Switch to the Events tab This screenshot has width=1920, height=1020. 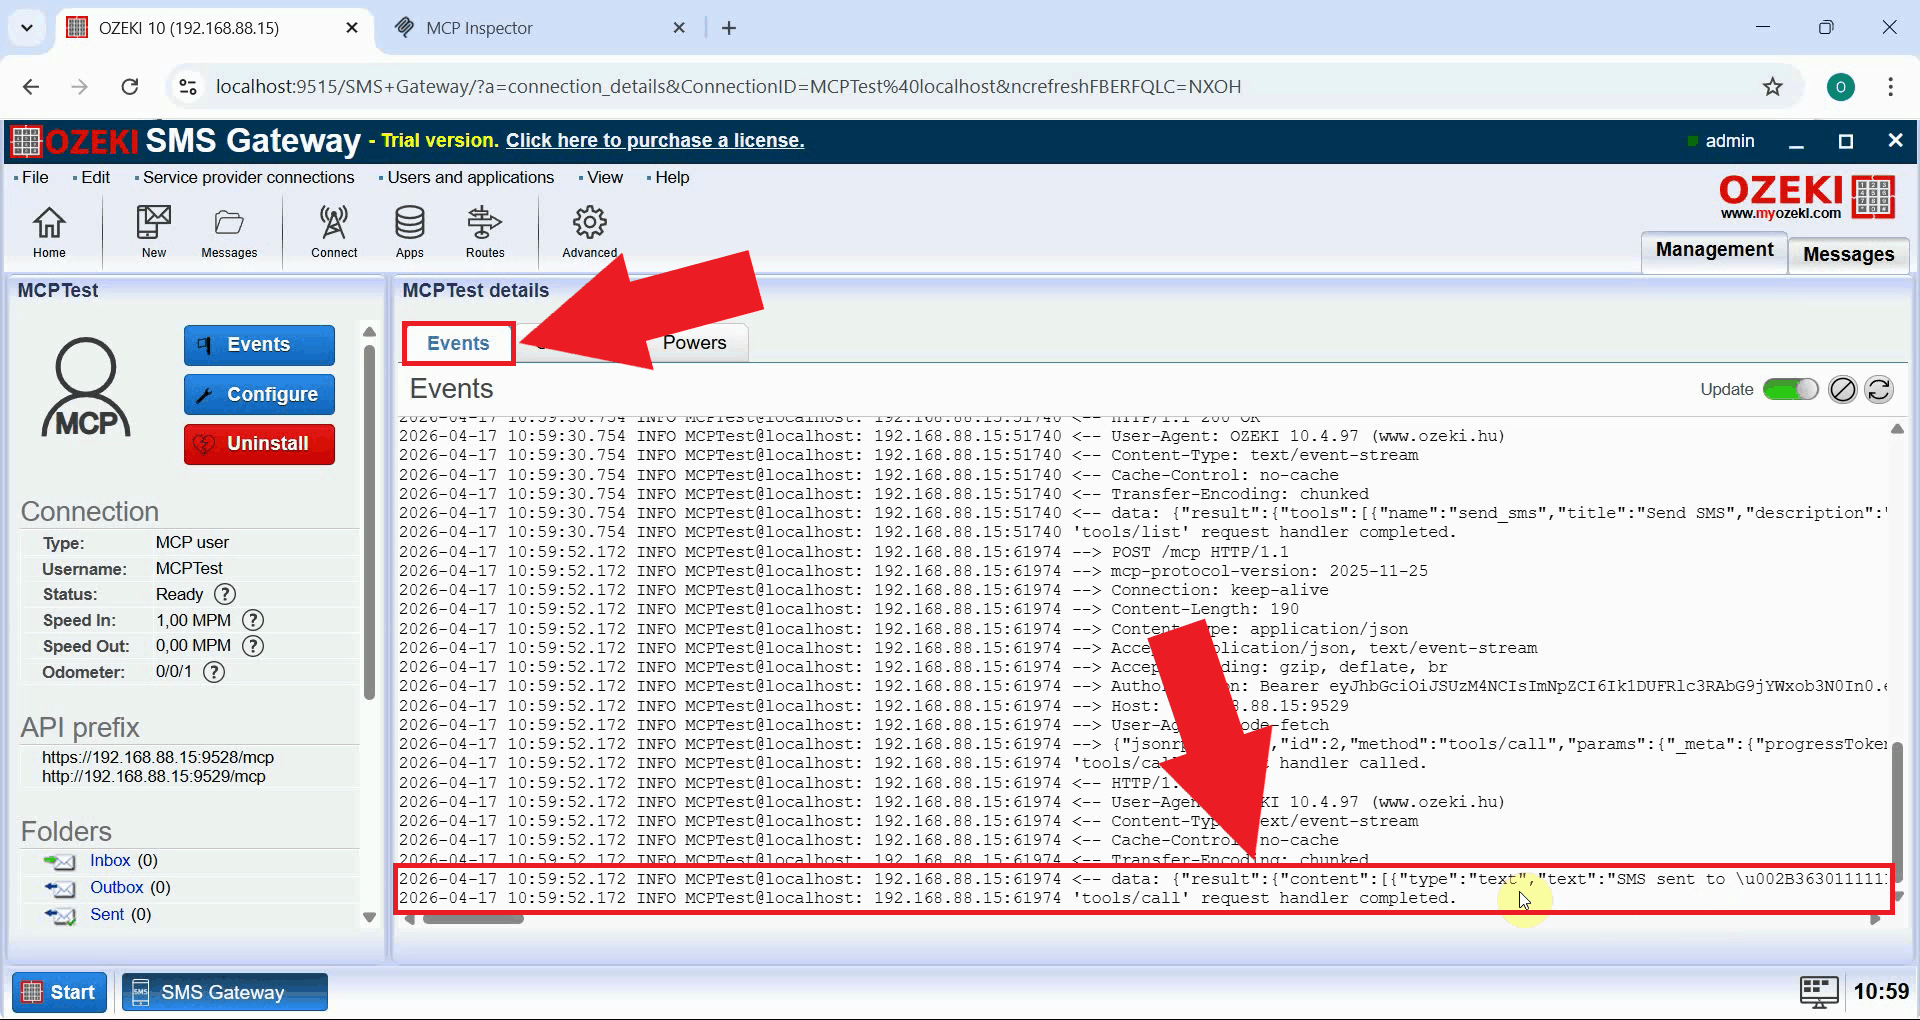point(458,343)
